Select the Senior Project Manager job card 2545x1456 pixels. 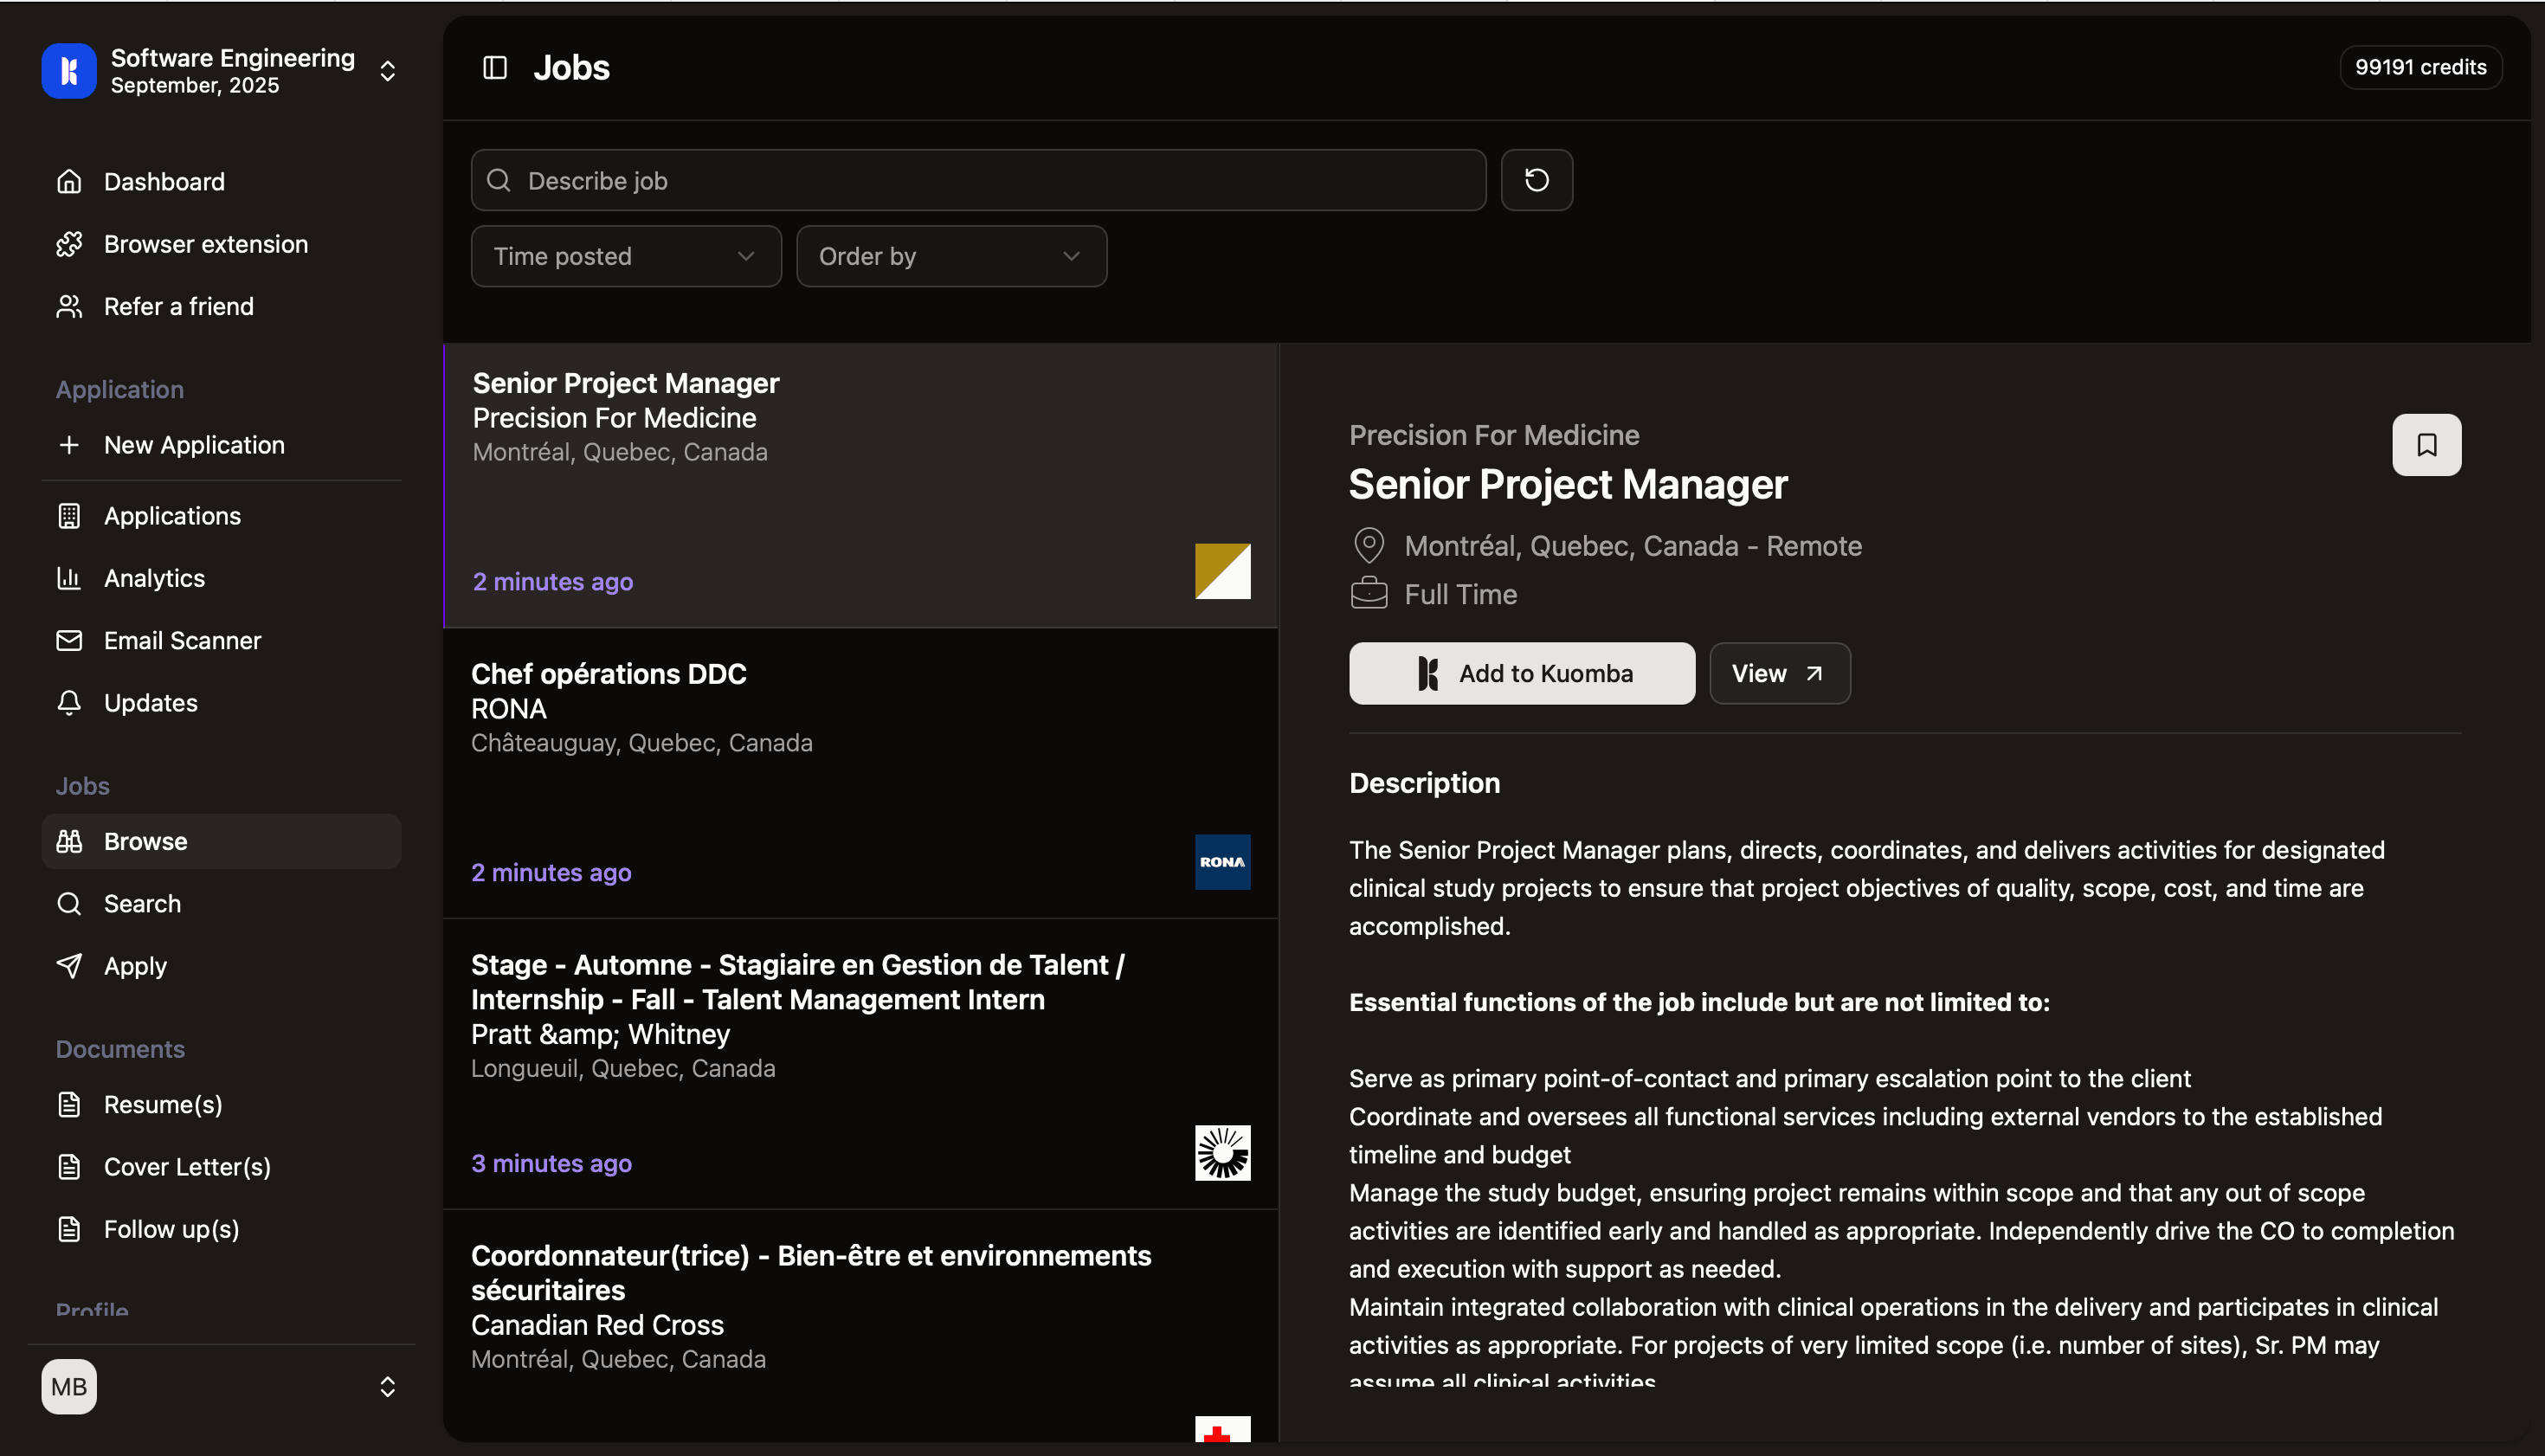click(x=860, y=485)
